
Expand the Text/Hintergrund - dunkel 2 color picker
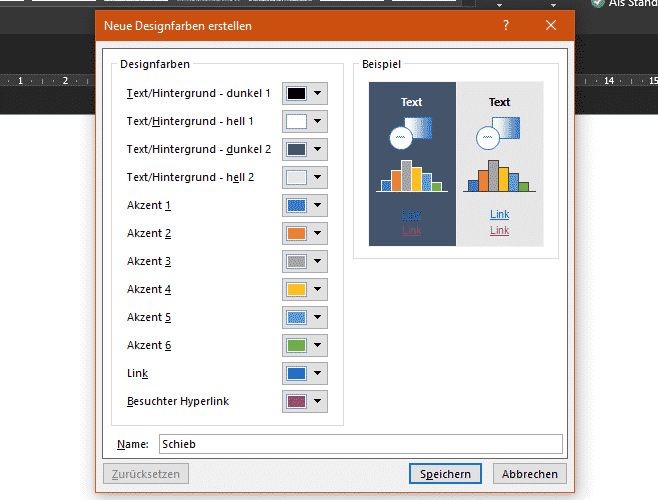click(305, 150)
